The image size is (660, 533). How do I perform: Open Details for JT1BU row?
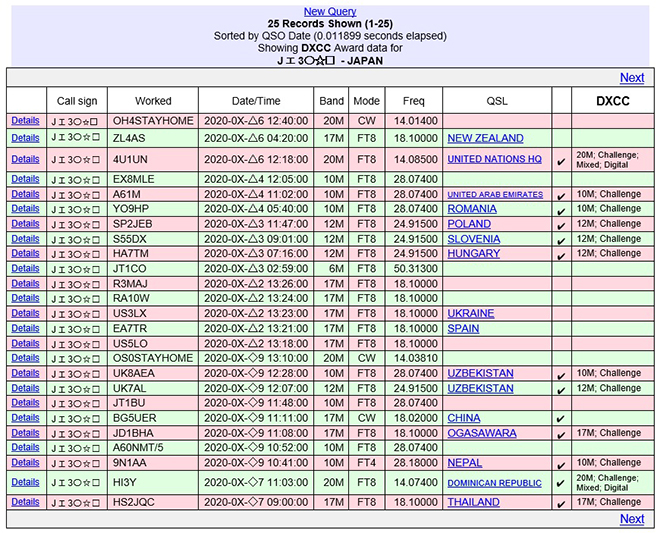tap(25, 403)
